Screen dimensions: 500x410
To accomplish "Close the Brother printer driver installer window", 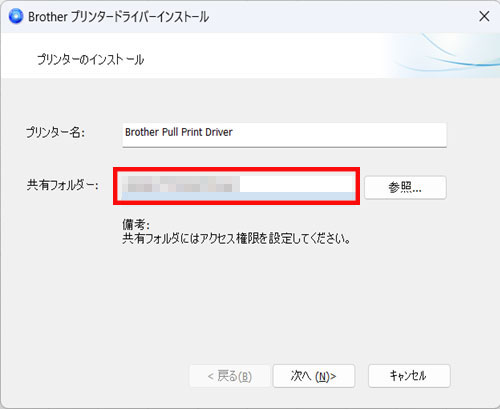I will (x=484, y=16).
